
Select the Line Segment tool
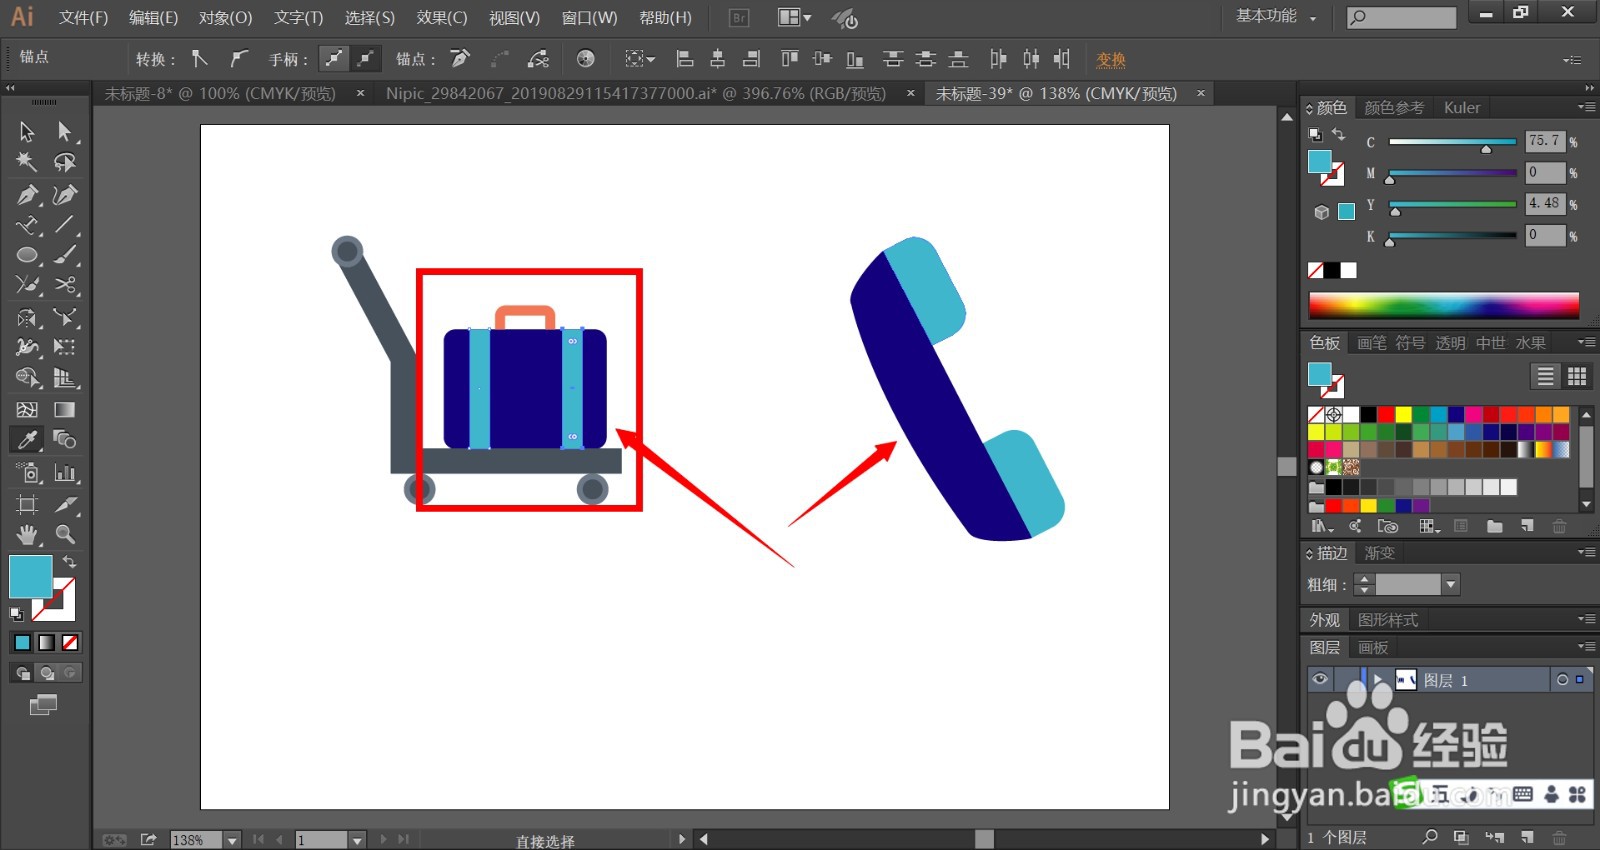[65, 225]
